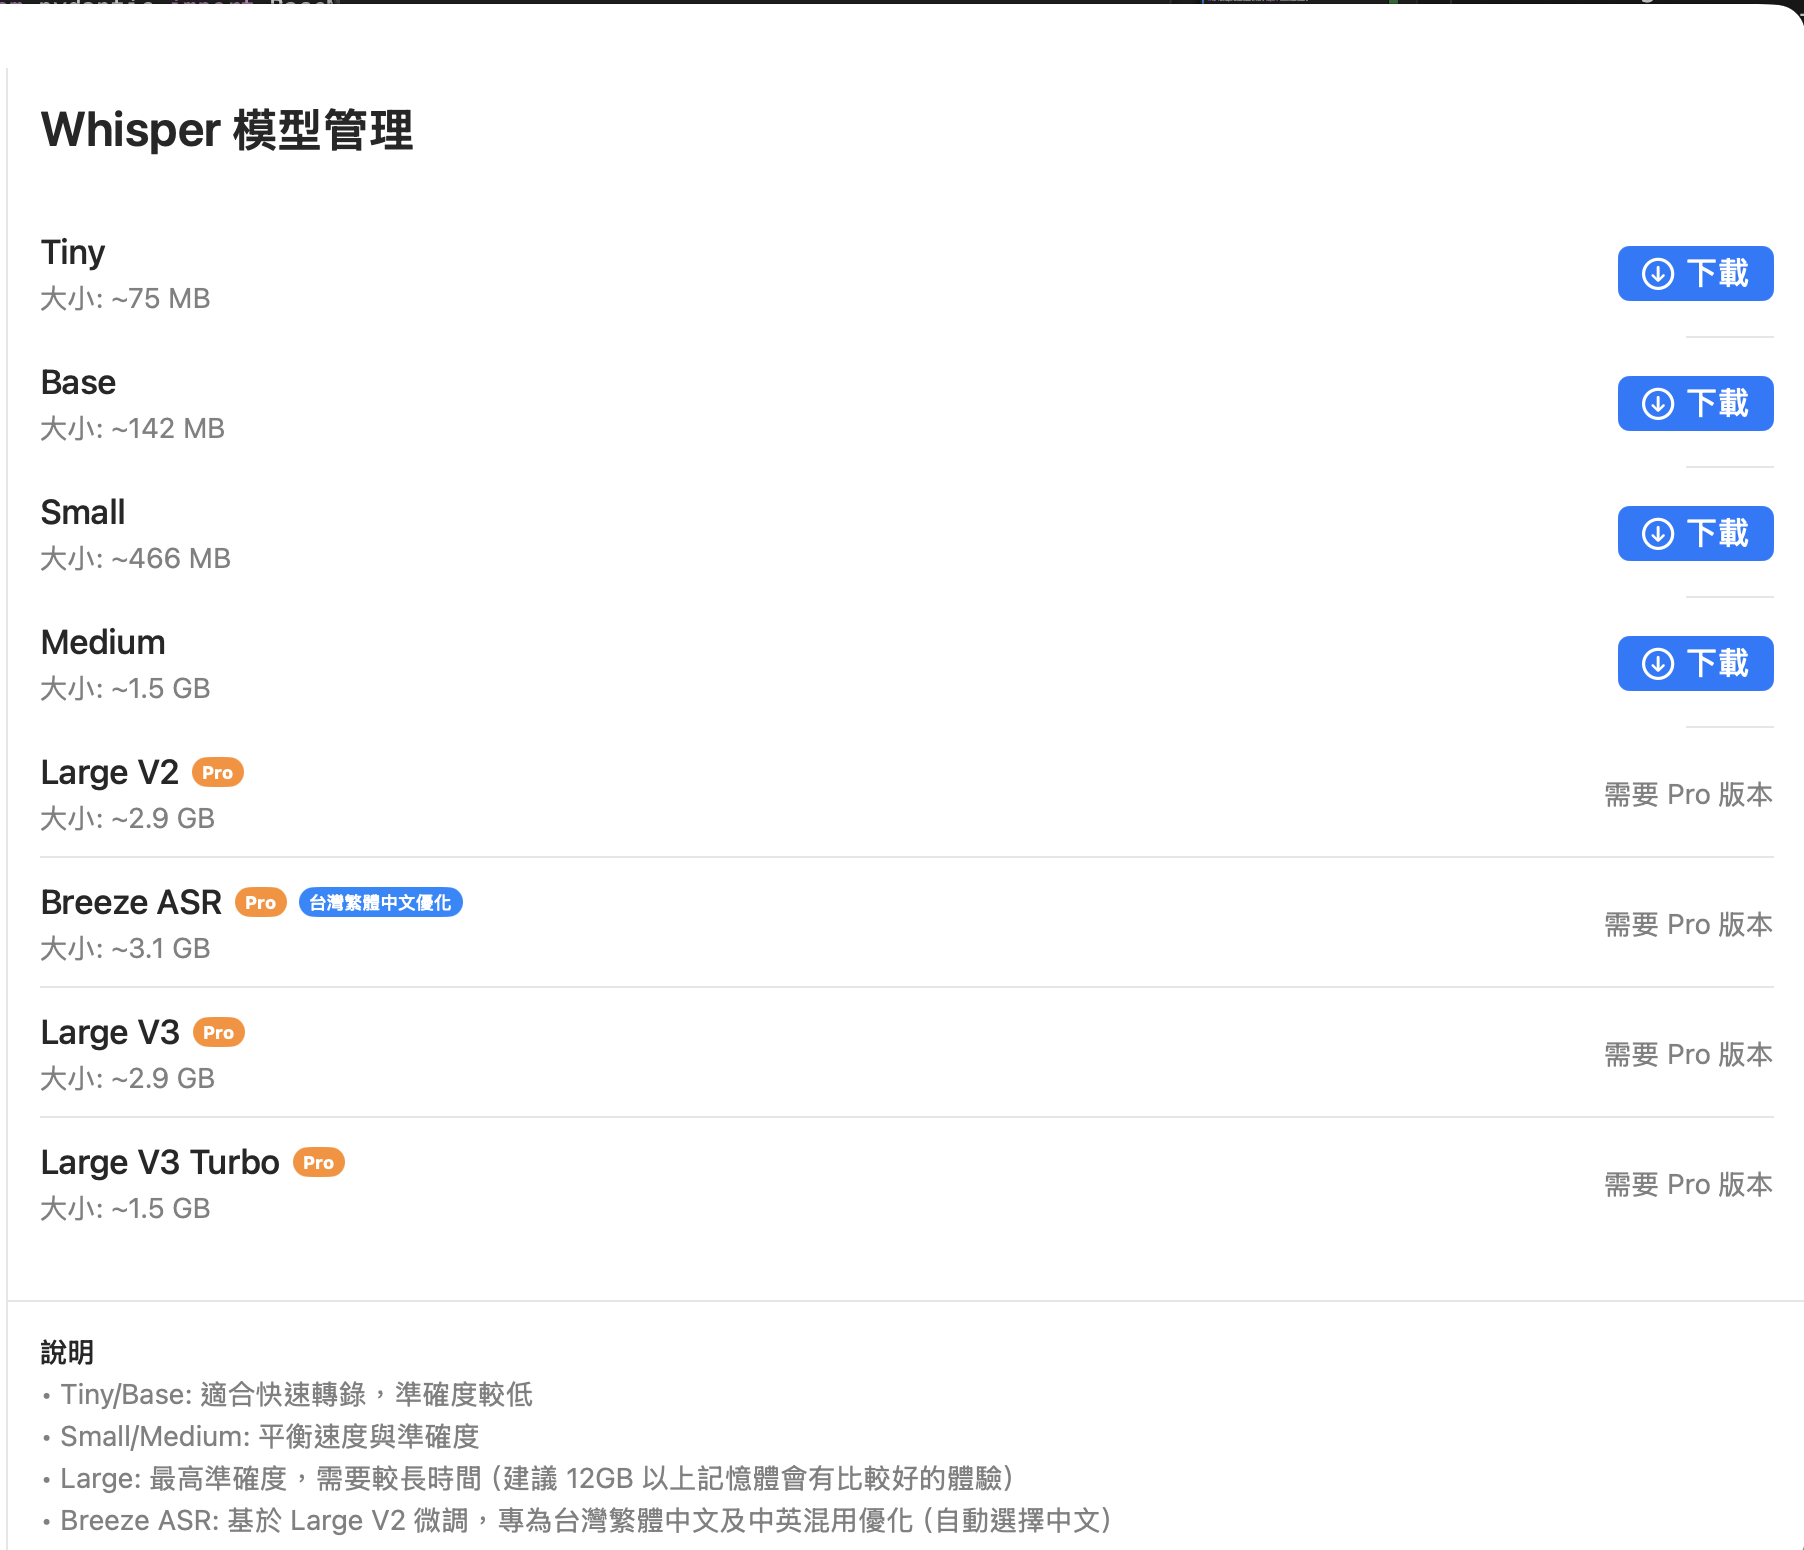This screenshot has height=1550, width=1804.
Task: Start downloading the Medium model
Action: point(1695,663)
